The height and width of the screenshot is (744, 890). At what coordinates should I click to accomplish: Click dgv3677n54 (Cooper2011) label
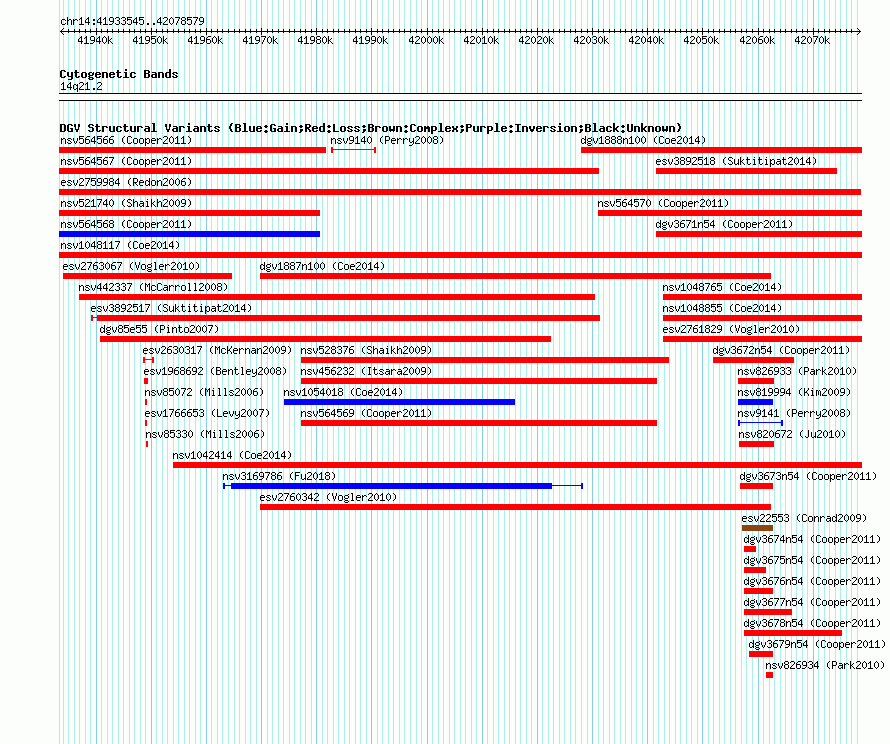pyautogui.click(x=812, y=602)
